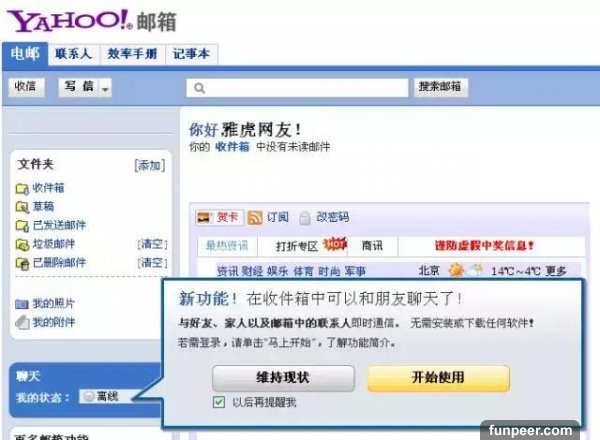The width and height of the screenshot is (600, 440).
Task: Click the 改密码 lock icon
Action: click(x=305, y=218)
